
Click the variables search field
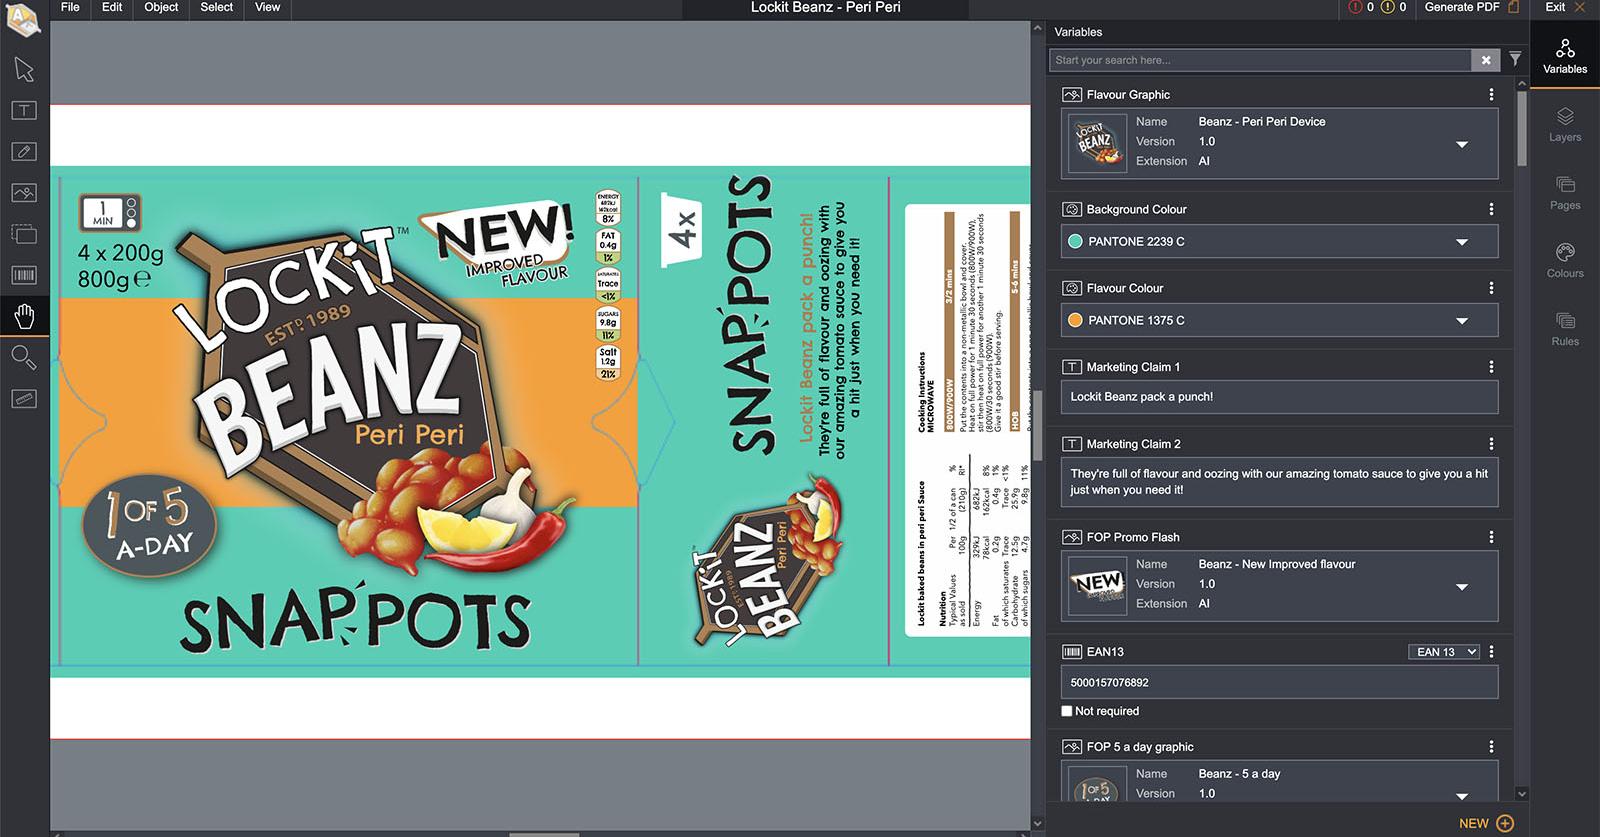click(1260, 60)
